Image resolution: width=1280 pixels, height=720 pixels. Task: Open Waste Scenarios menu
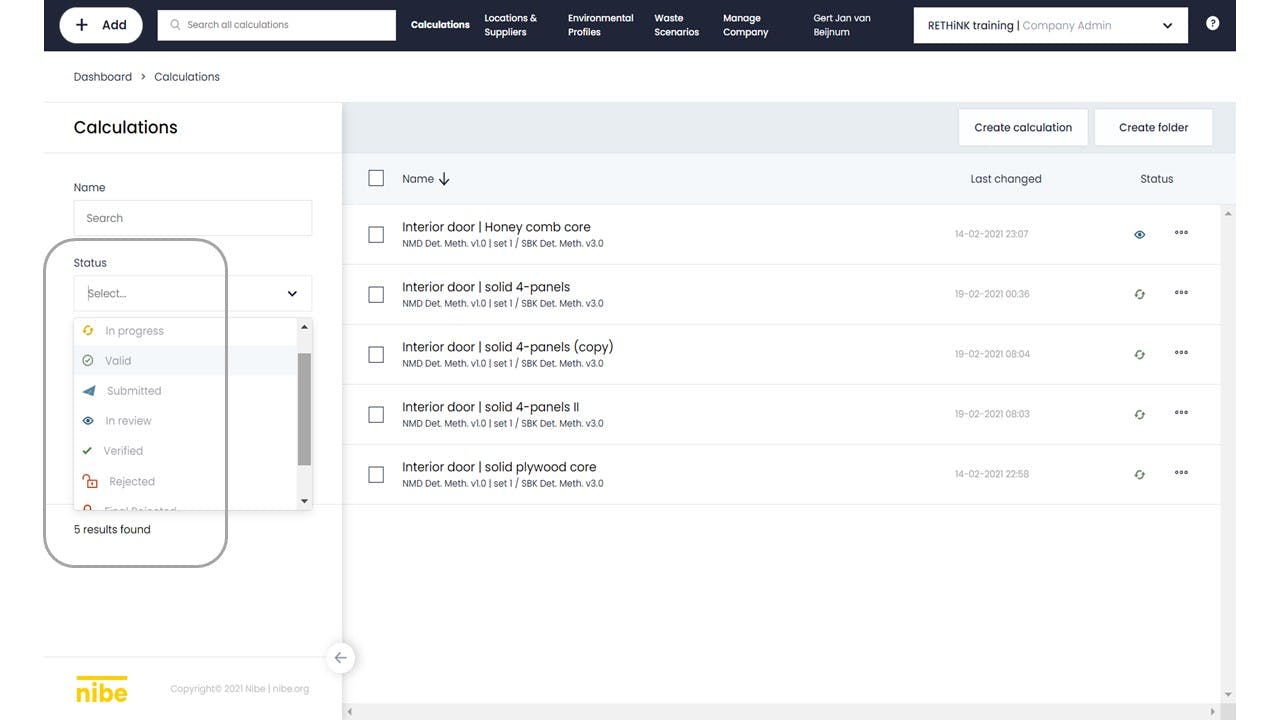[x=676, y=25]
